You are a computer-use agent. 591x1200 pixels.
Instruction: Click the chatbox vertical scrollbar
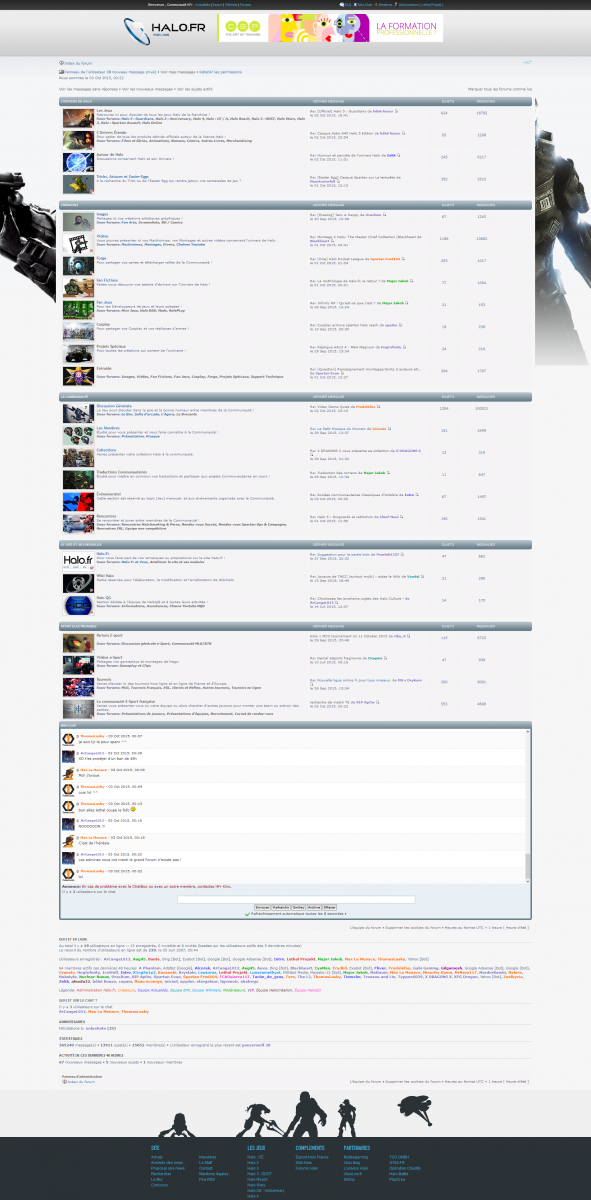pos(526,804)
